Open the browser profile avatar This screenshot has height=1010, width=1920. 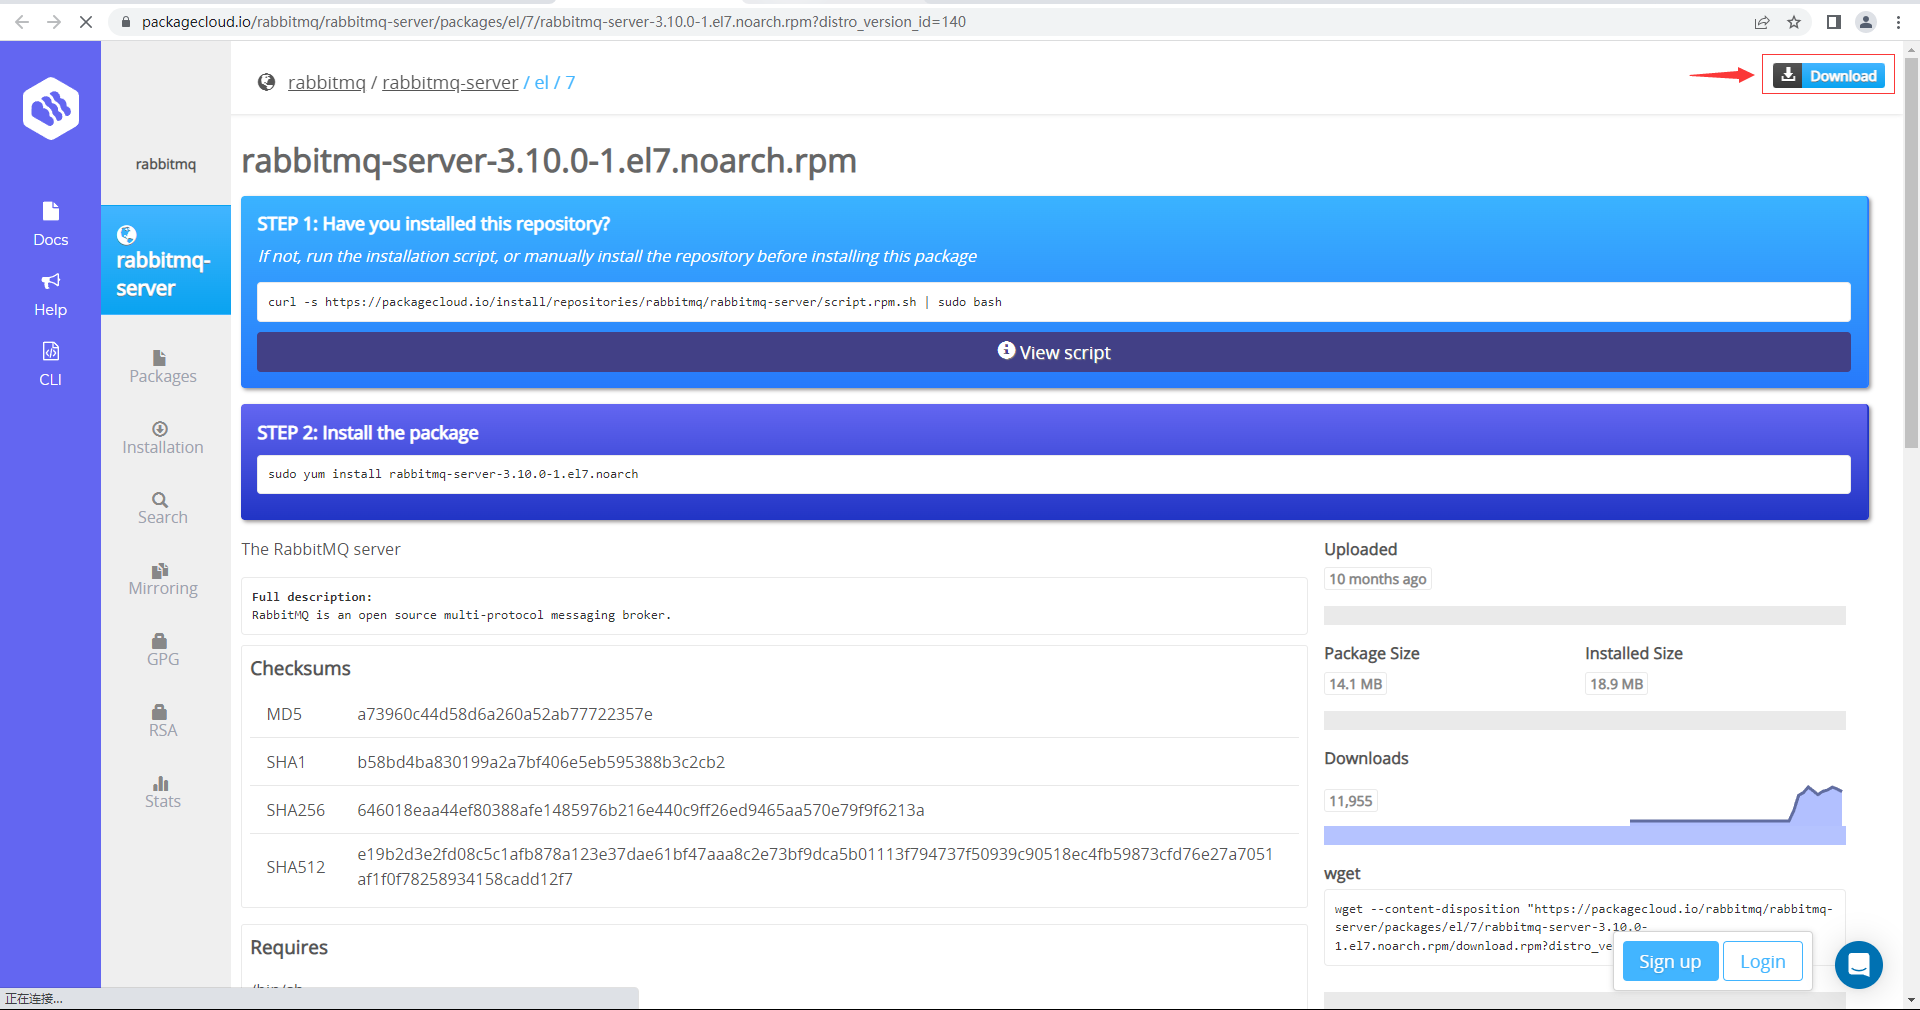tap(1866, 22)
